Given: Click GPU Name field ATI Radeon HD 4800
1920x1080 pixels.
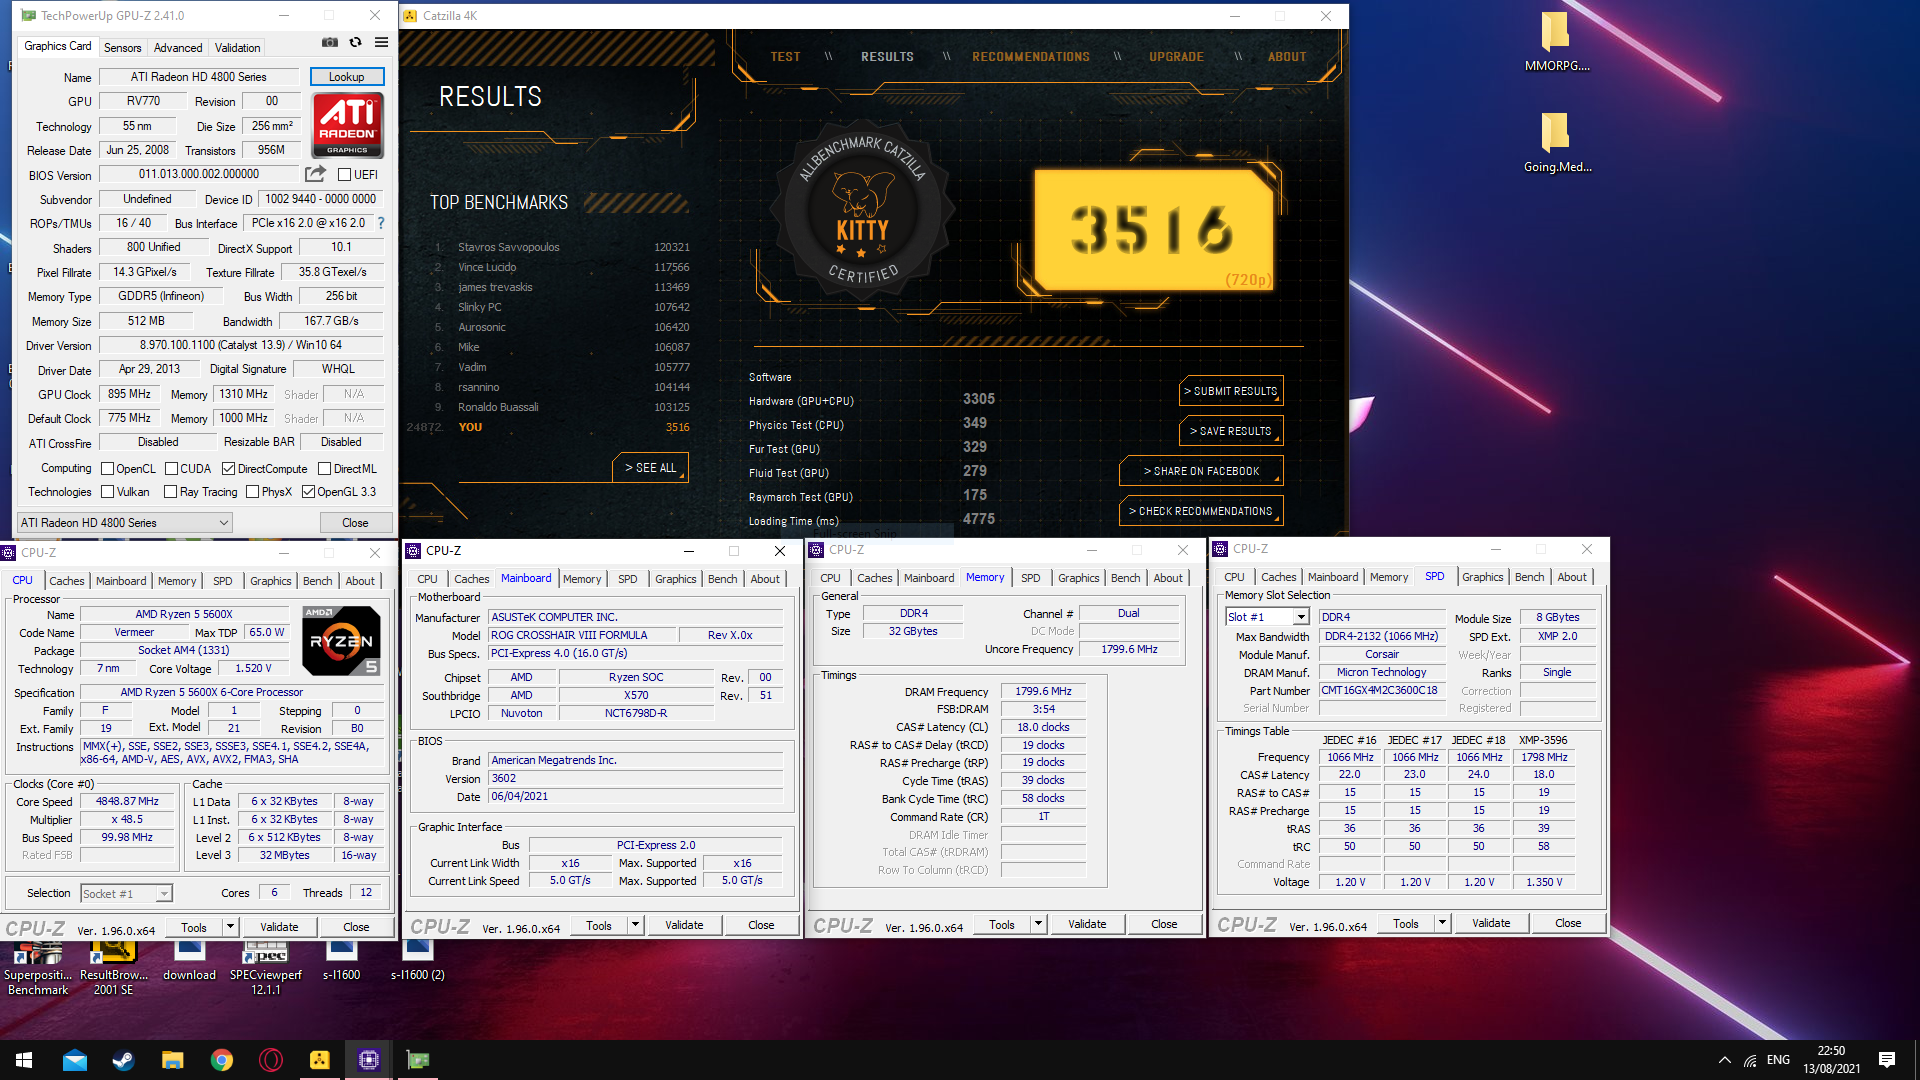Looking at the screenshot, I should coord(198,77).
